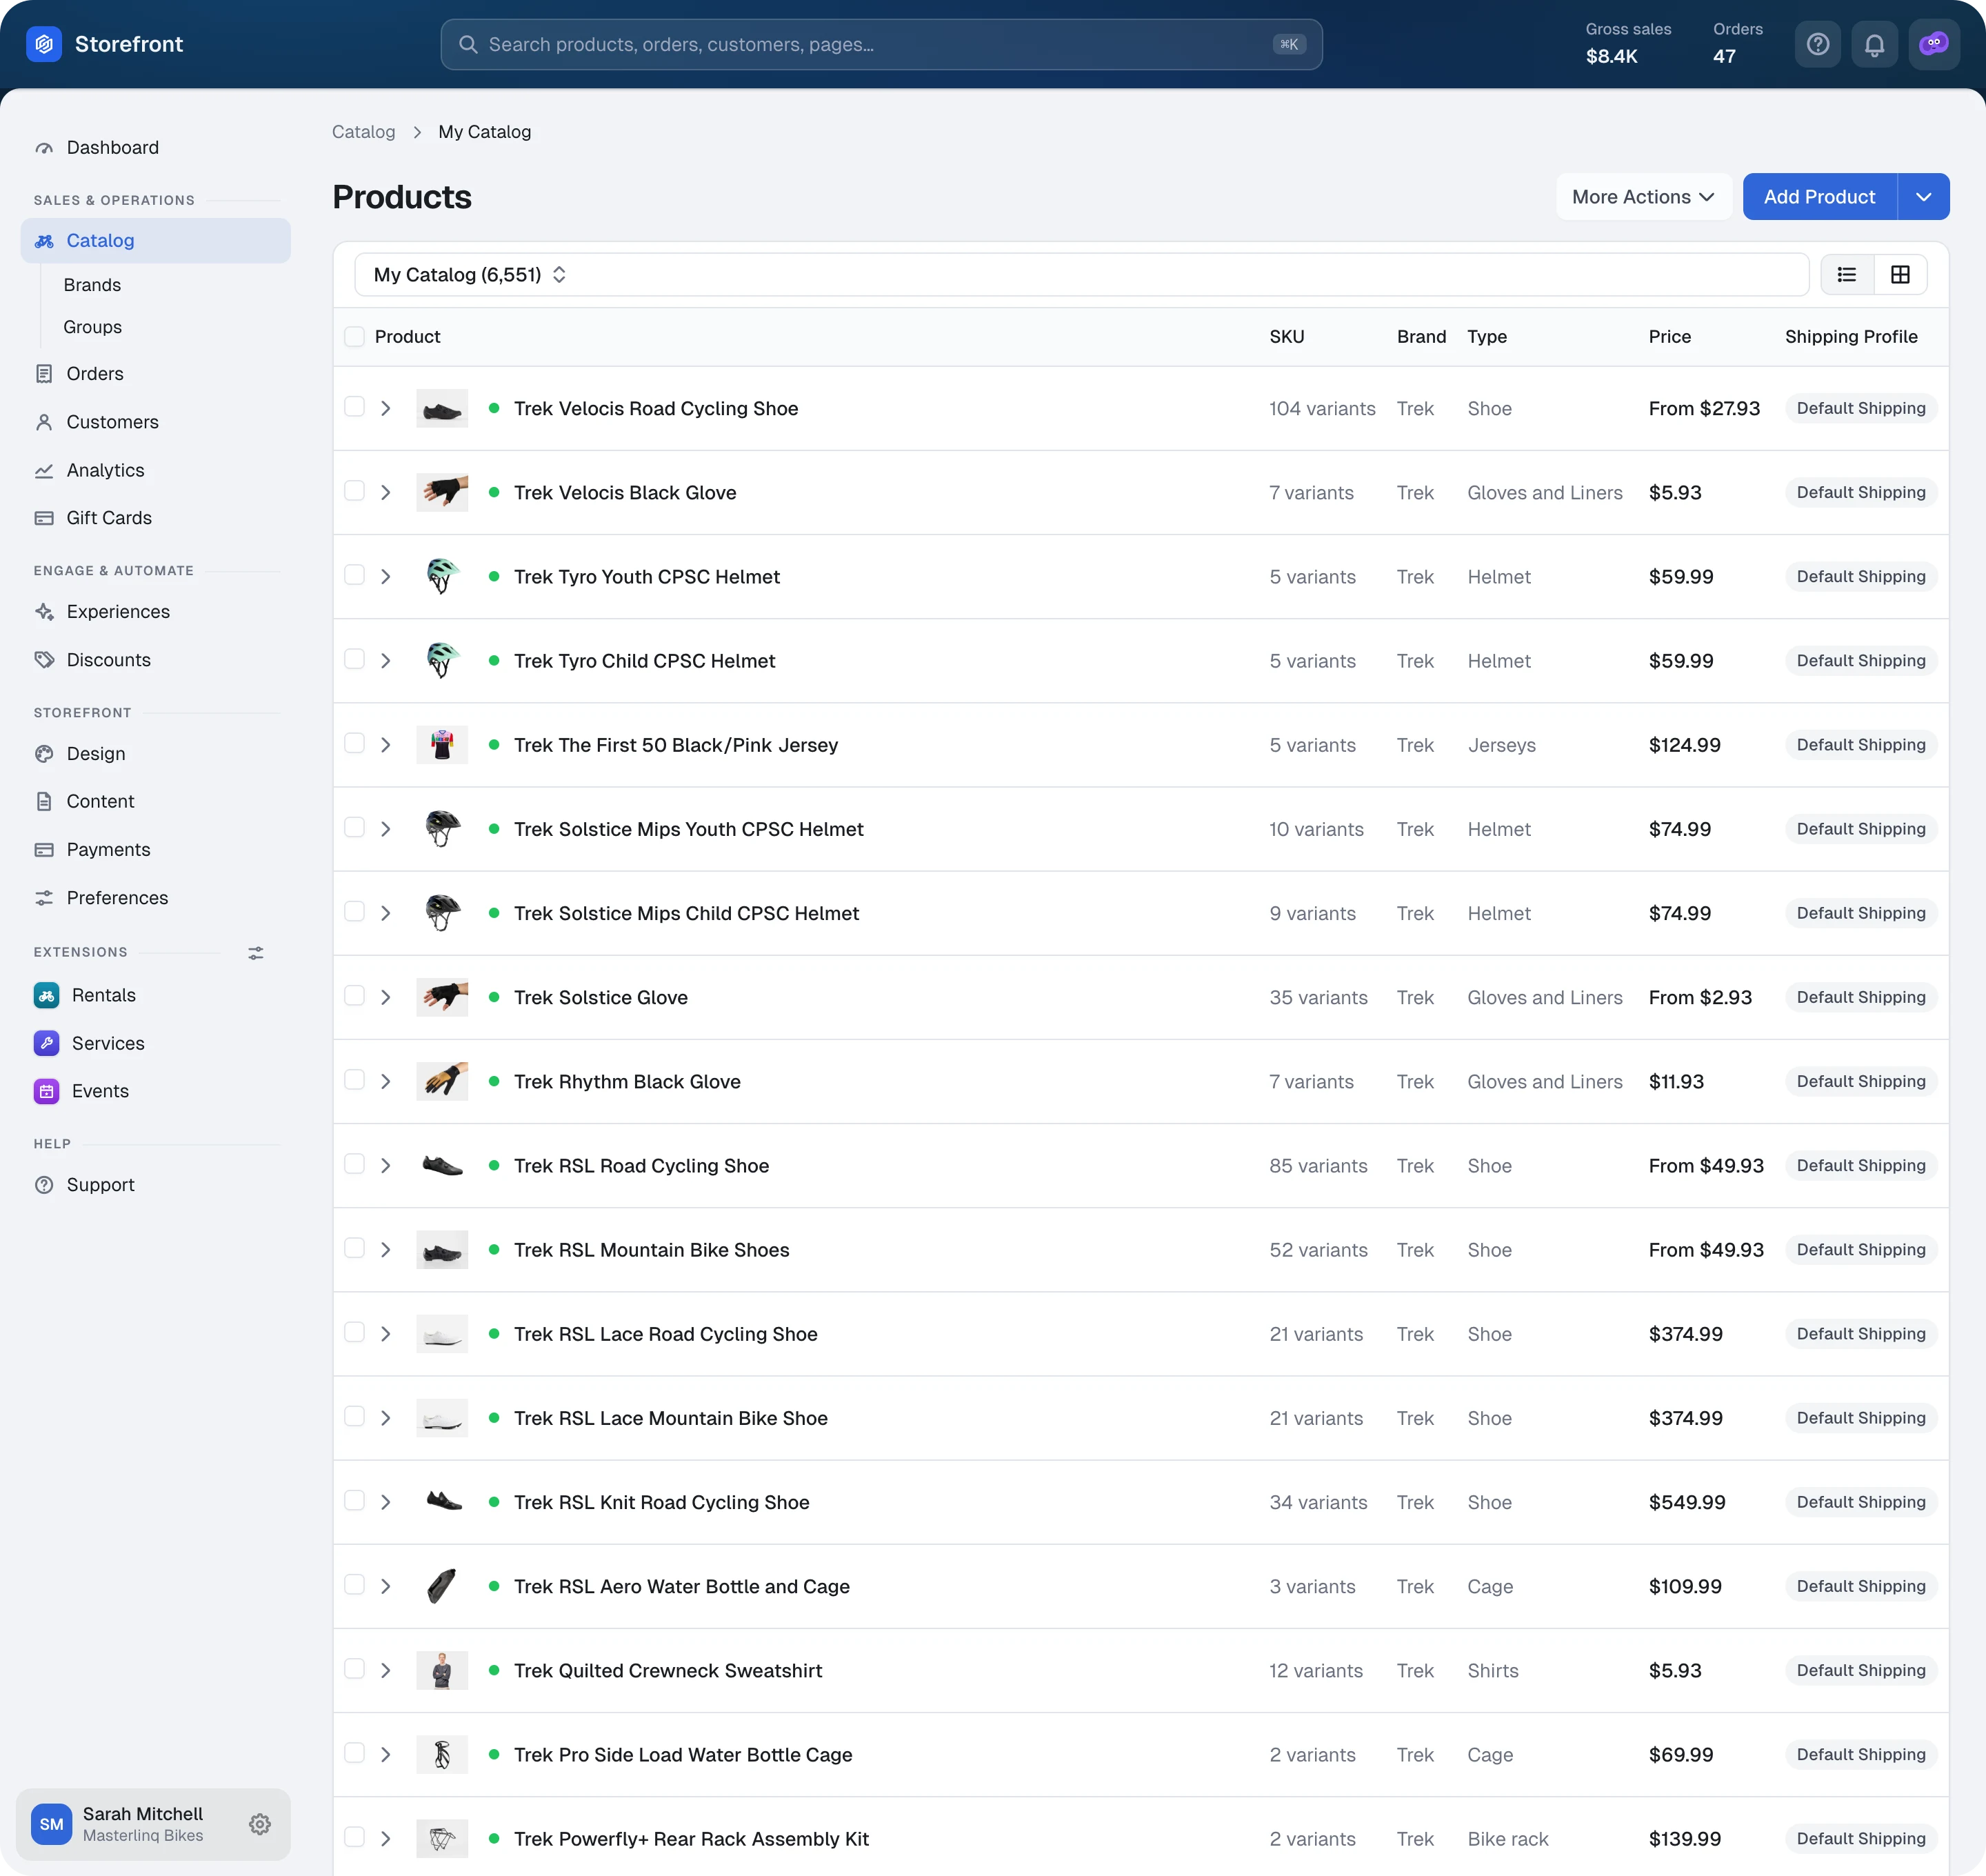Image resolution: width=1986 pixels, height=1876 pixels.
Task: Open the Events extension icon
Action: click(x=46, y=1091)
